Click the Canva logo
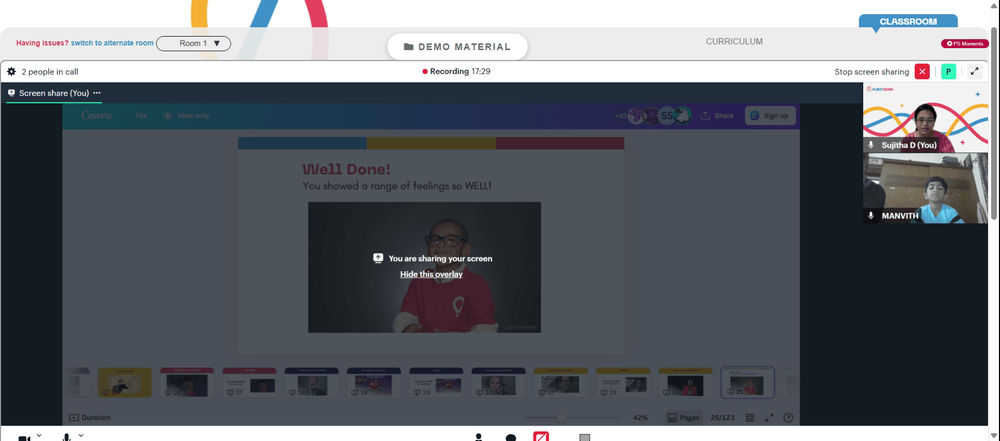The height and width of the screenshot is (441, 1000). 96,116
